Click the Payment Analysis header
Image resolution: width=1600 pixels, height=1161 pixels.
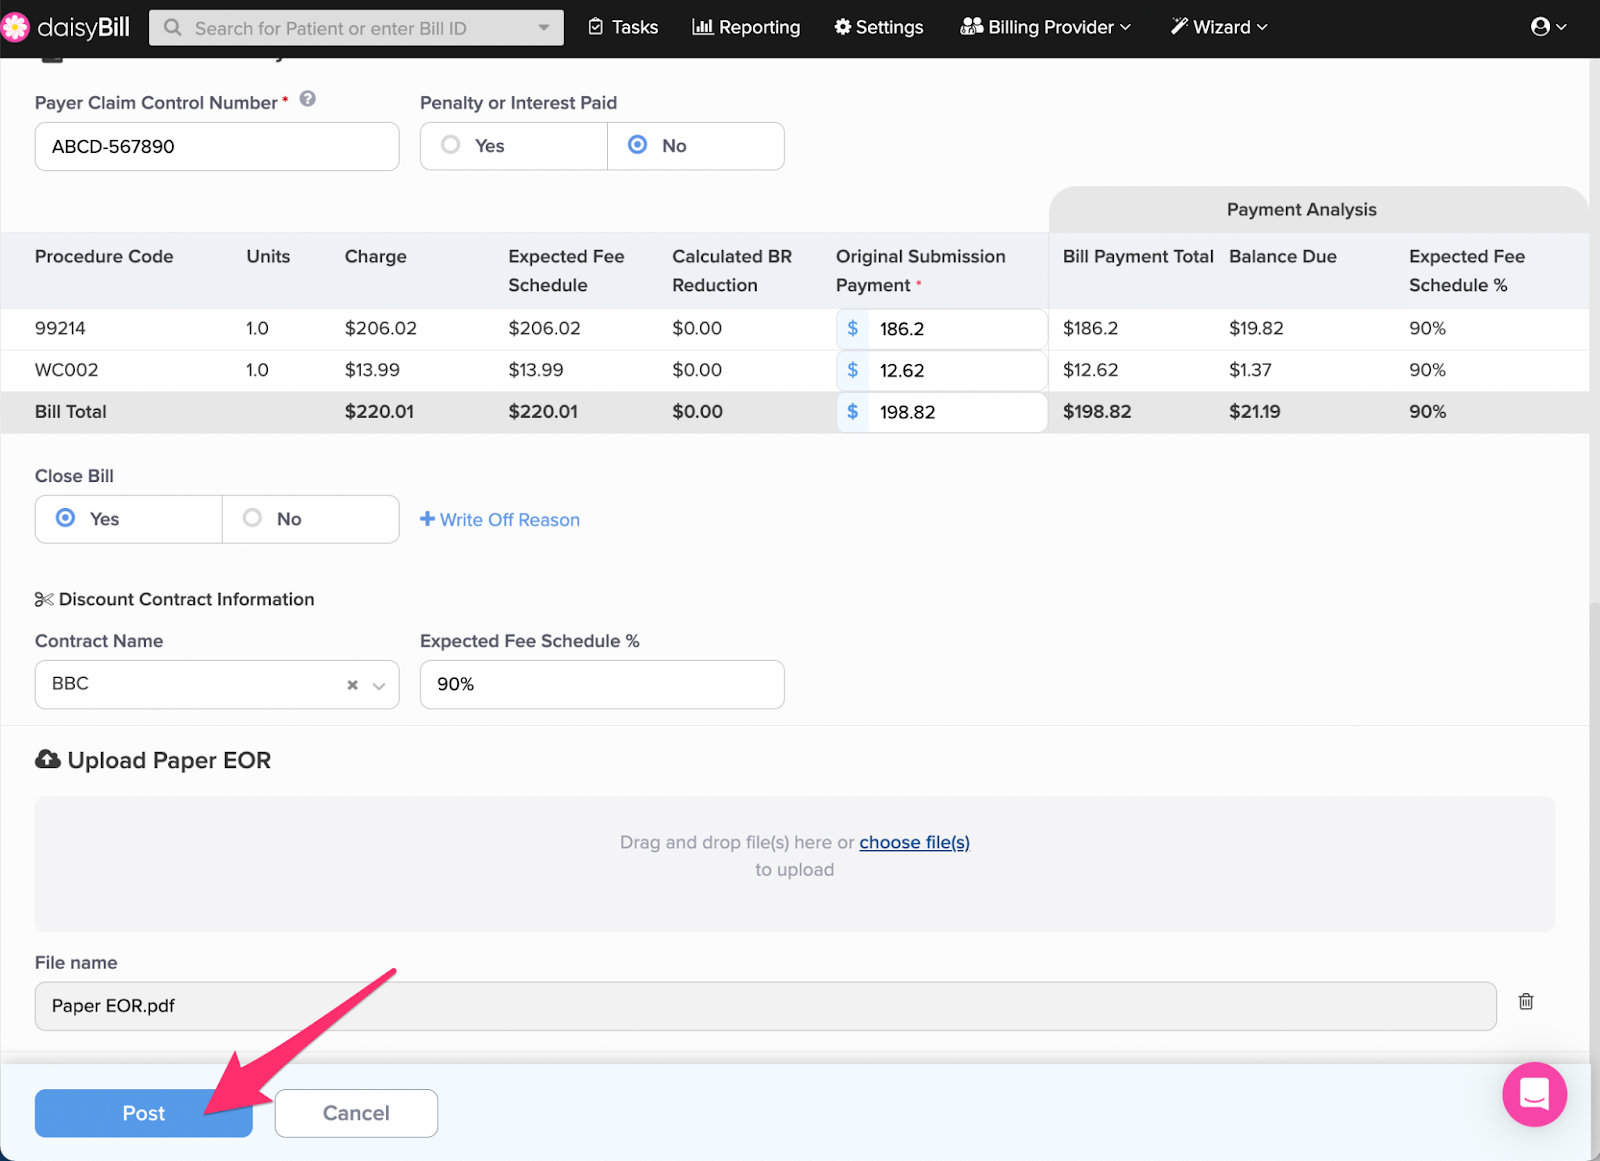point(1302,210)
